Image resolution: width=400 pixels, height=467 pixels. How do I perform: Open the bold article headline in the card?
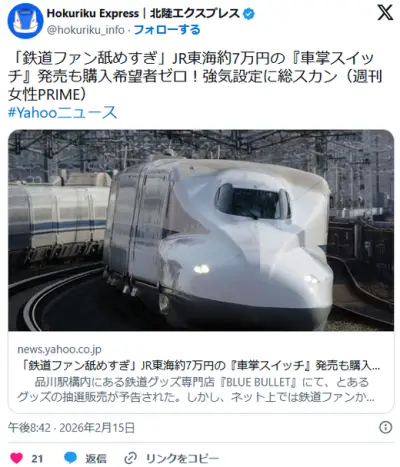tap(199, 365)
